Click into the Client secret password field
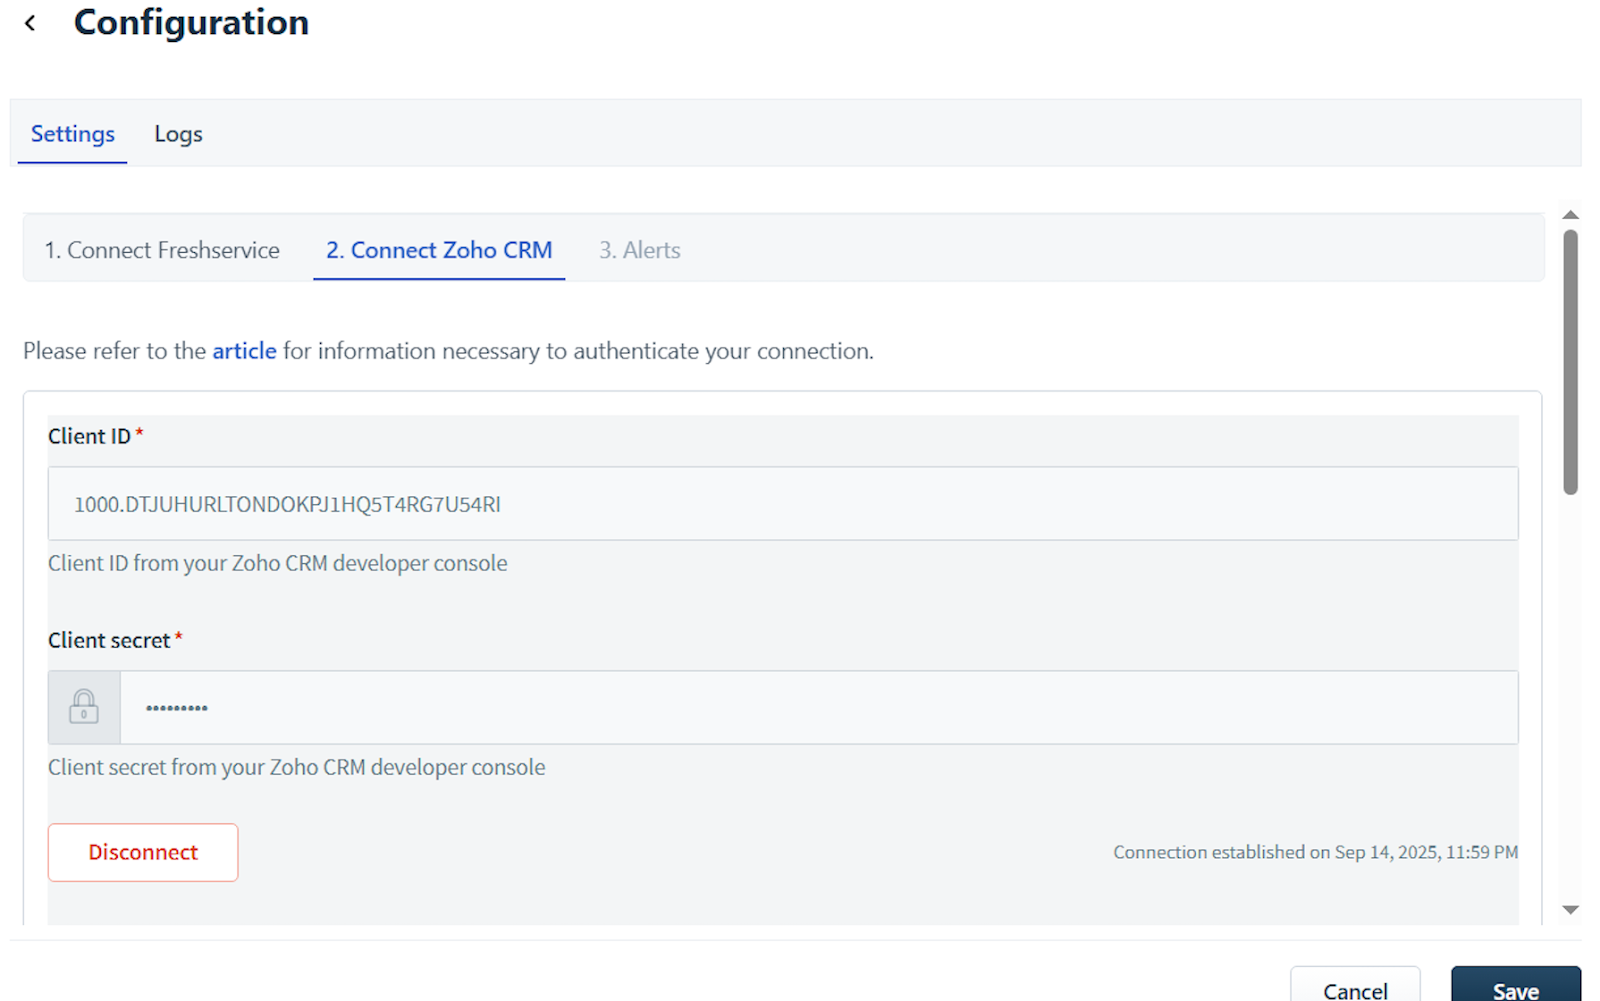Image resolution: width=1600 pixels, height=1001 pixels. click(819, 707)
